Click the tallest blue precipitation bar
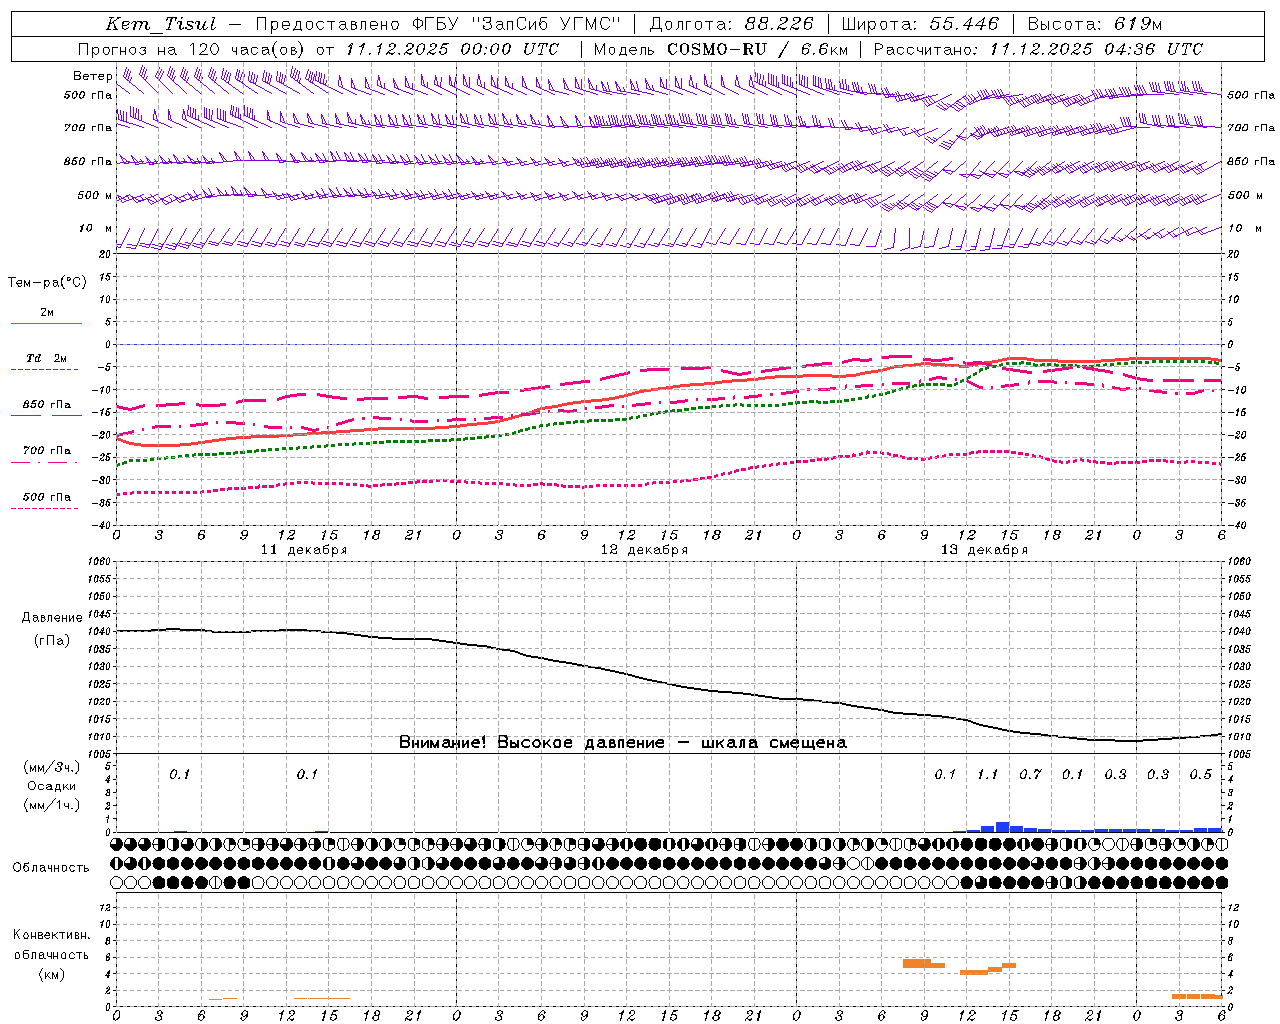 tap(1002, 827)
